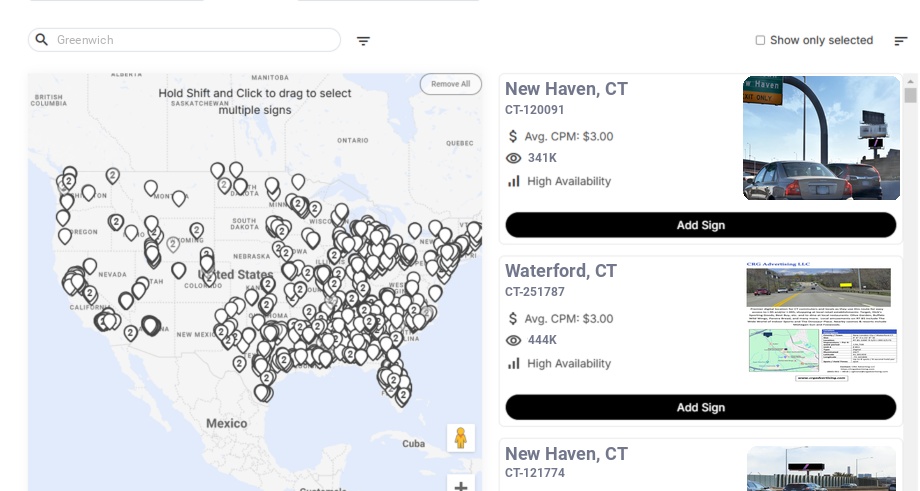
Task: Click Waterford availability bar chart icon
Action: (514, 363)
